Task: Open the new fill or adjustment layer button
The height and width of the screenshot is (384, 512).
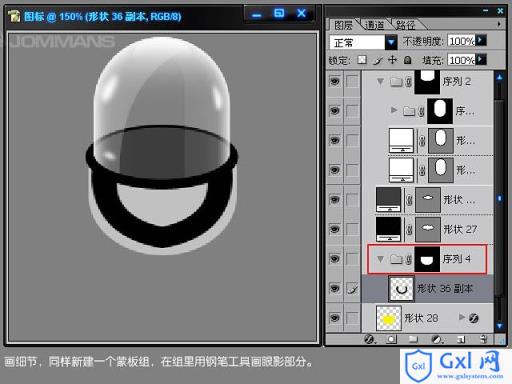Action: click(437, 339)
